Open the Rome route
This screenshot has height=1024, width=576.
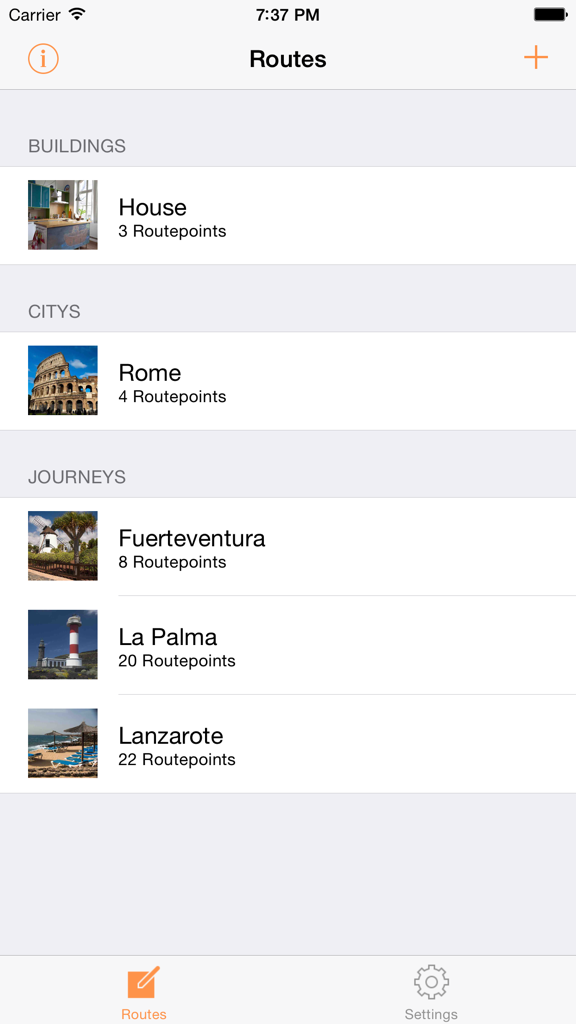(288, 381)
